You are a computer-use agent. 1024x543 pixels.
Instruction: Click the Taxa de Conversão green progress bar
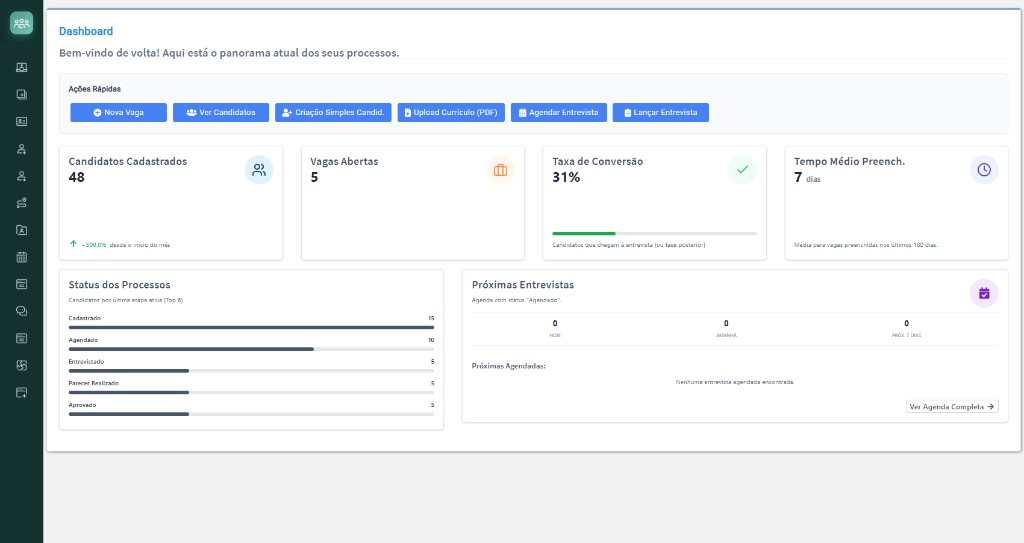click(x=654, y=233)
